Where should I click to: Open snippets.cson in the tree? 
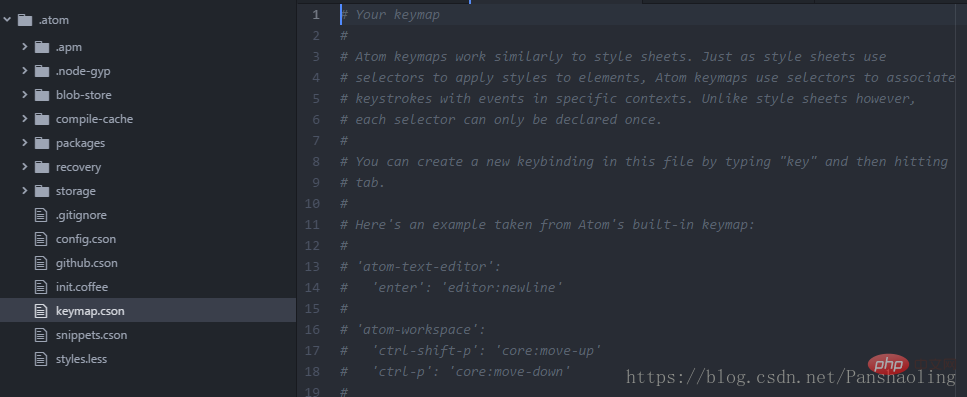coord(91,335)
